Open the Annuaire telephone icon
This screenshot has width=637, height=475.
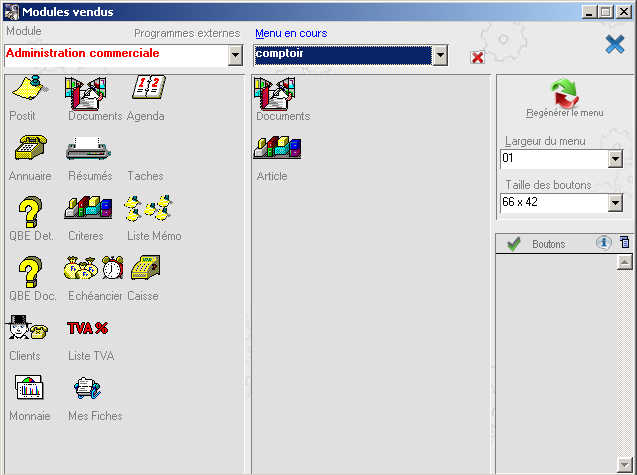[30, 151]
